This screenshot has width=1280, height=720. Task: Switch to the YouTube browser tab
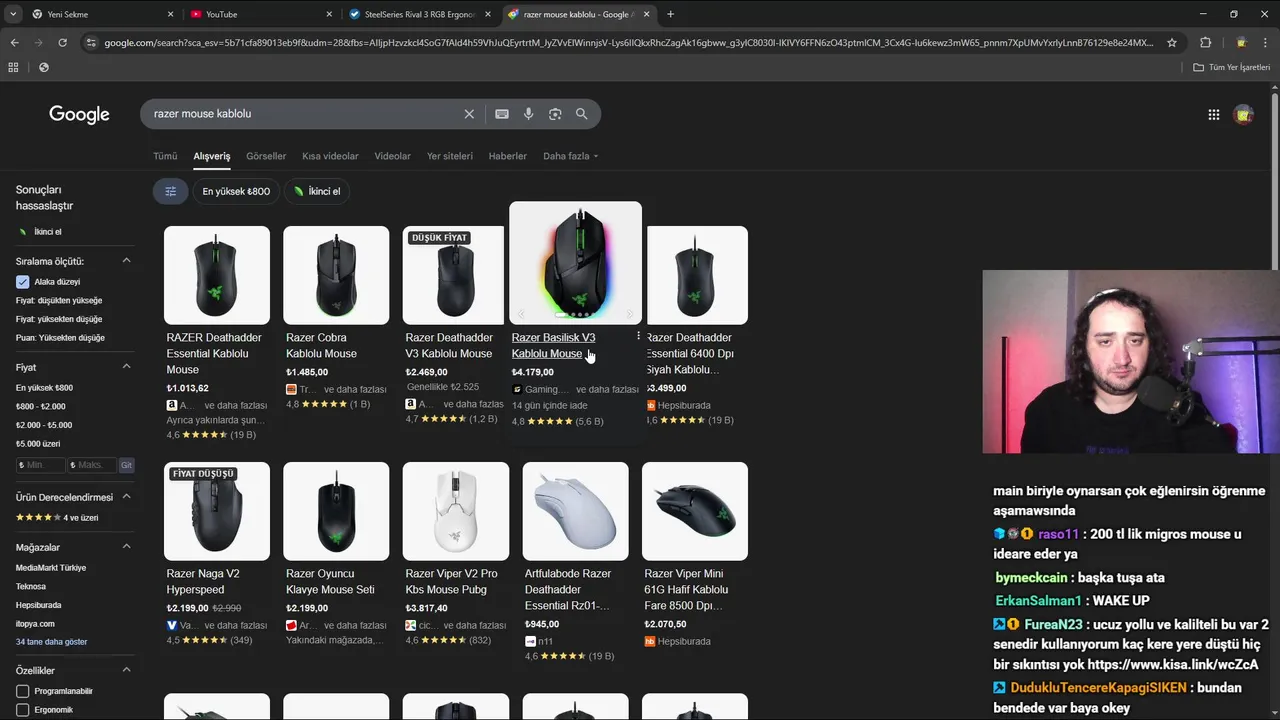point(260,14)
